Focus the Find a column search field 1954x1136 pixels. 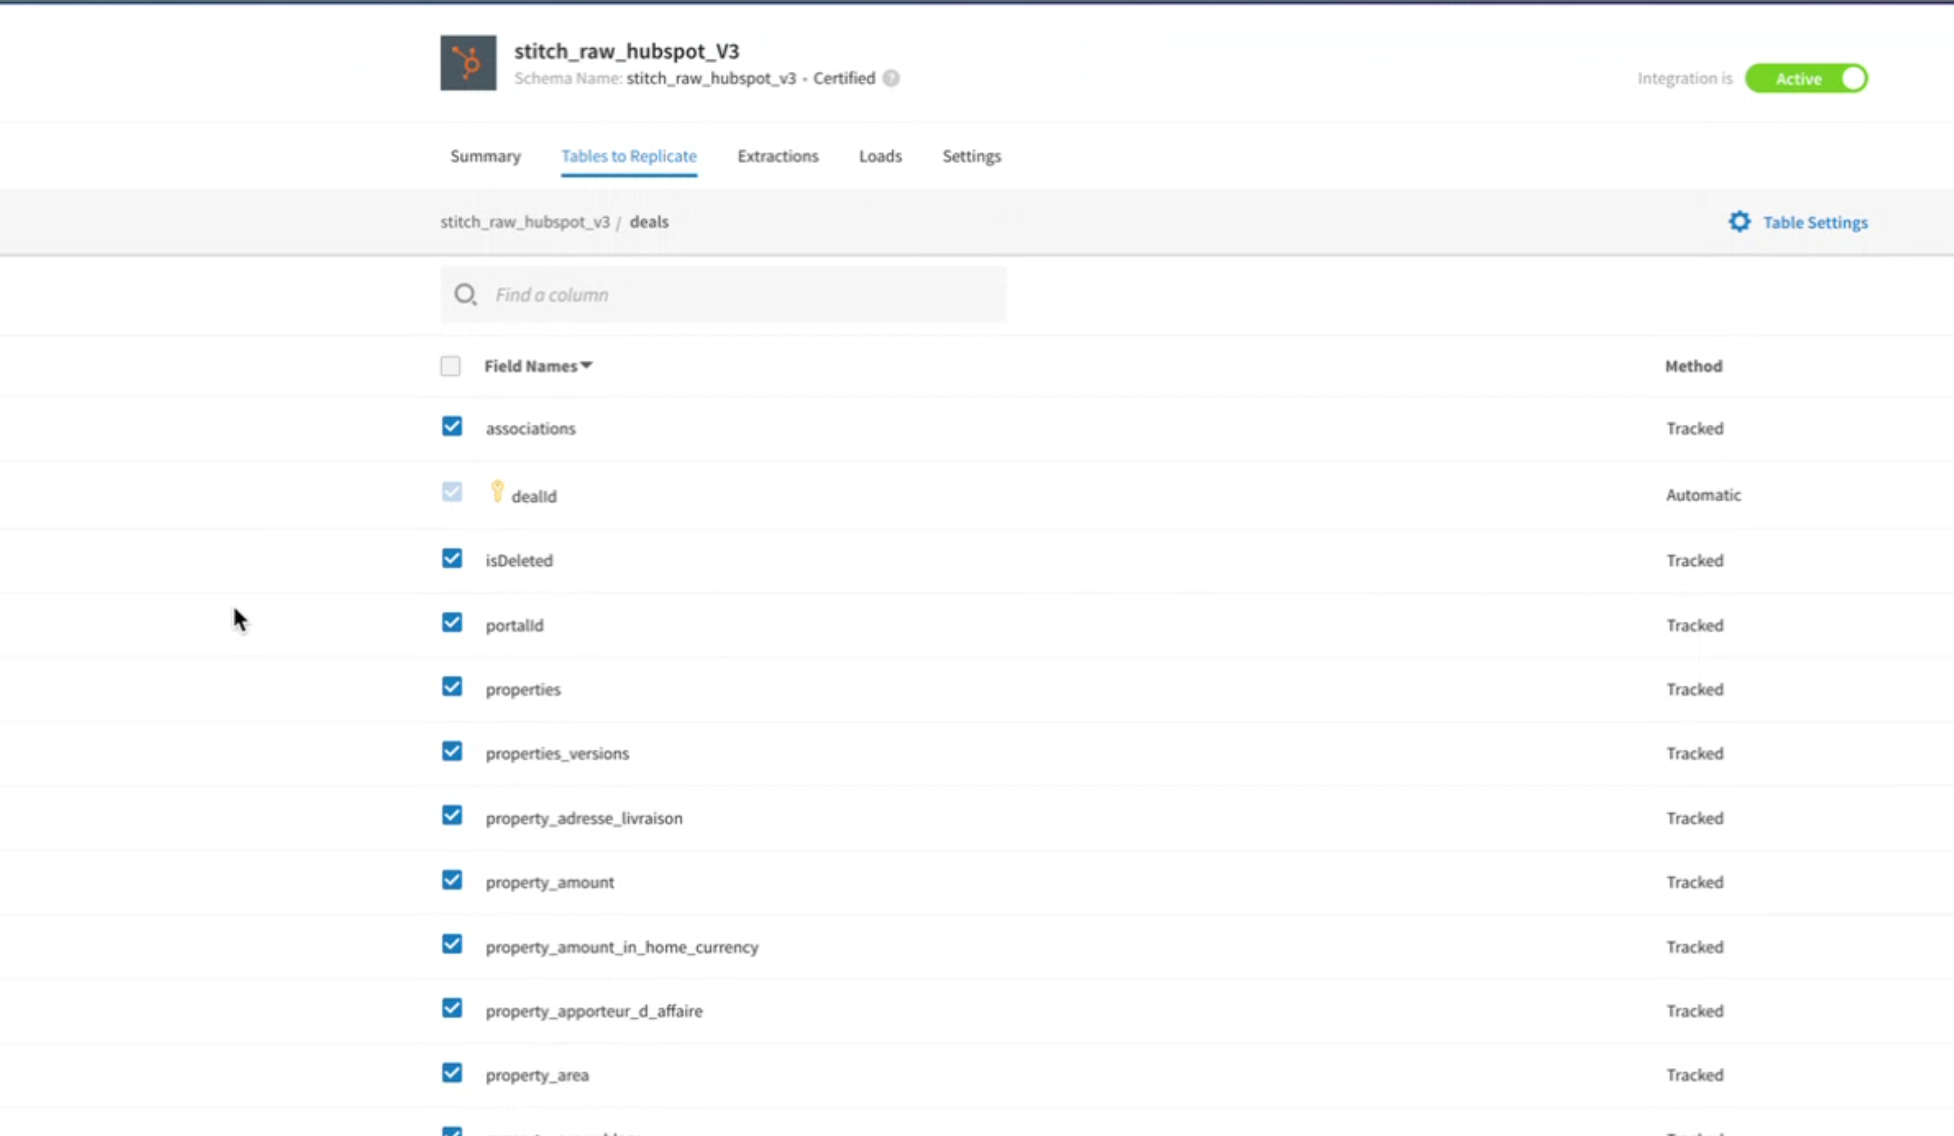pos(740,295)
